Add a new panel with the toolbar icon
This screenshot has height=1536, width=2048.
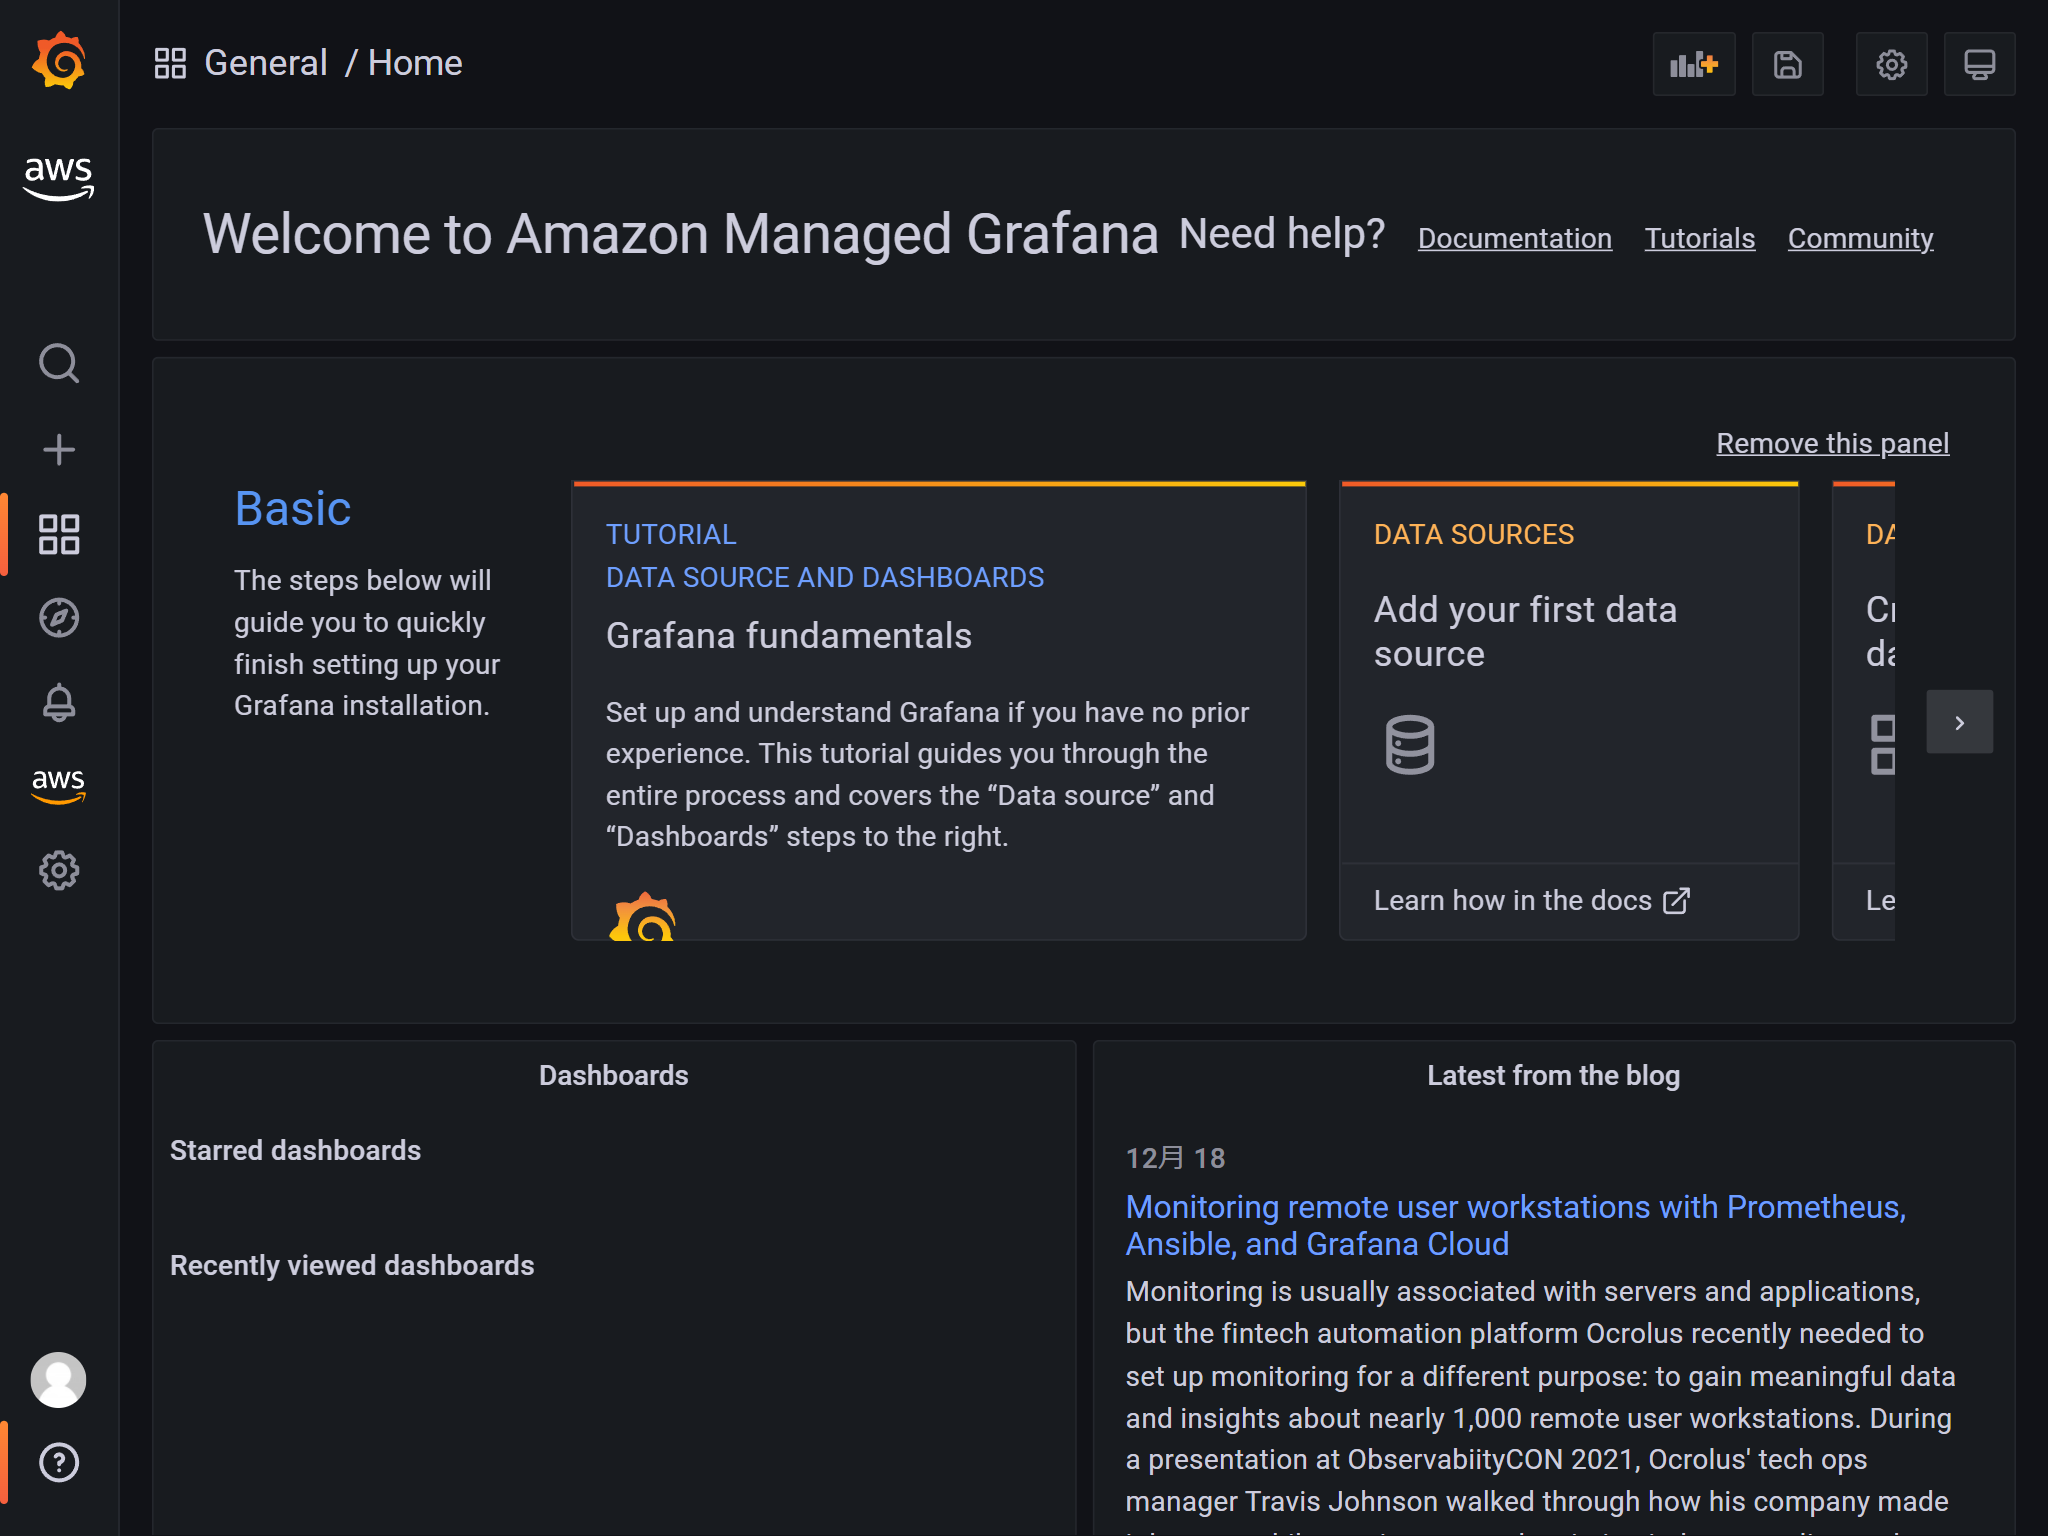click(1694, 63)
